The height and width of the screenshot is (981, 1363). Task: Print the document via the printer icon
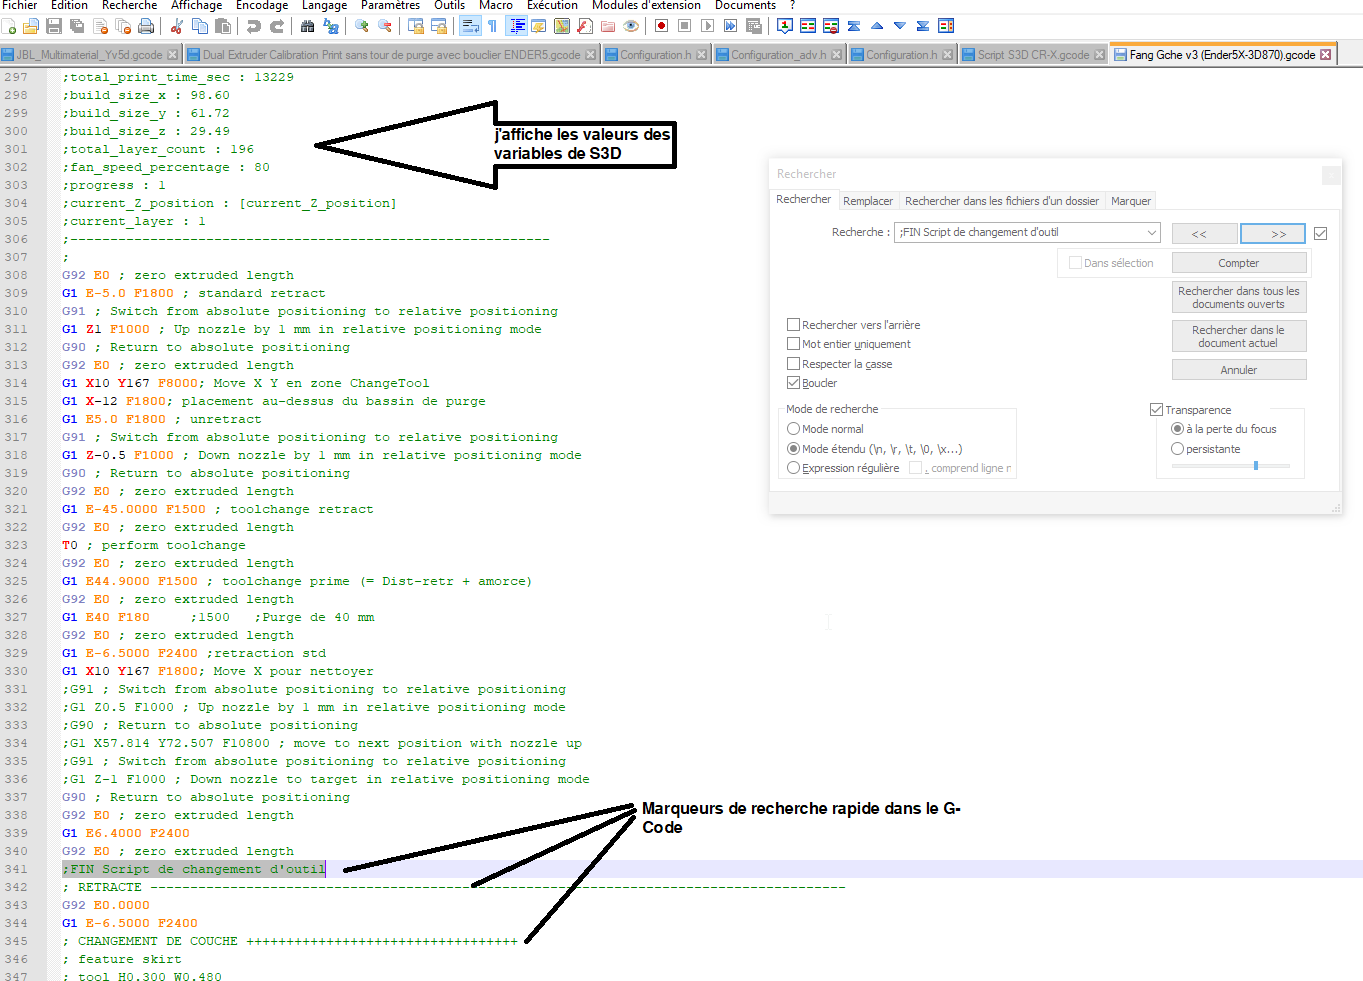(146, 26)
